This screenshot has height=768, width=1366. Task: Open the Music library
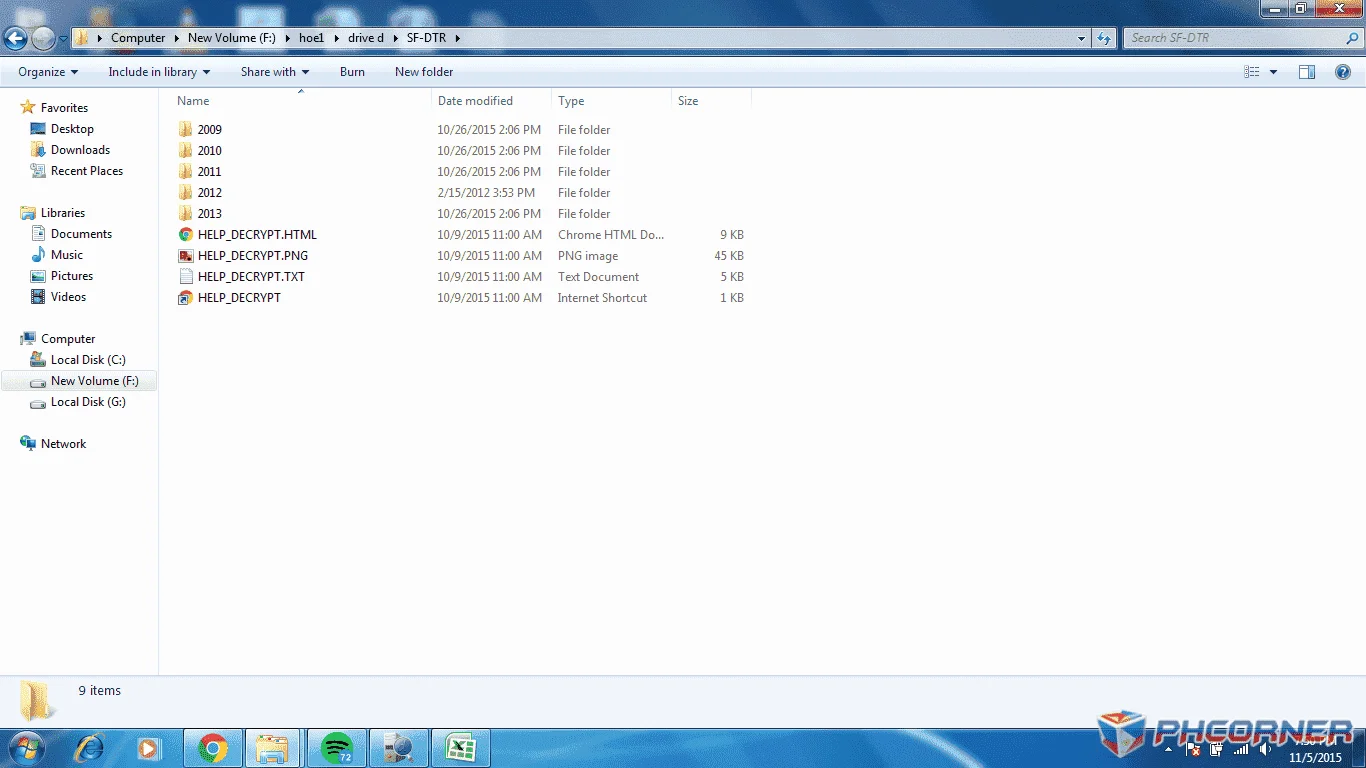67,255
